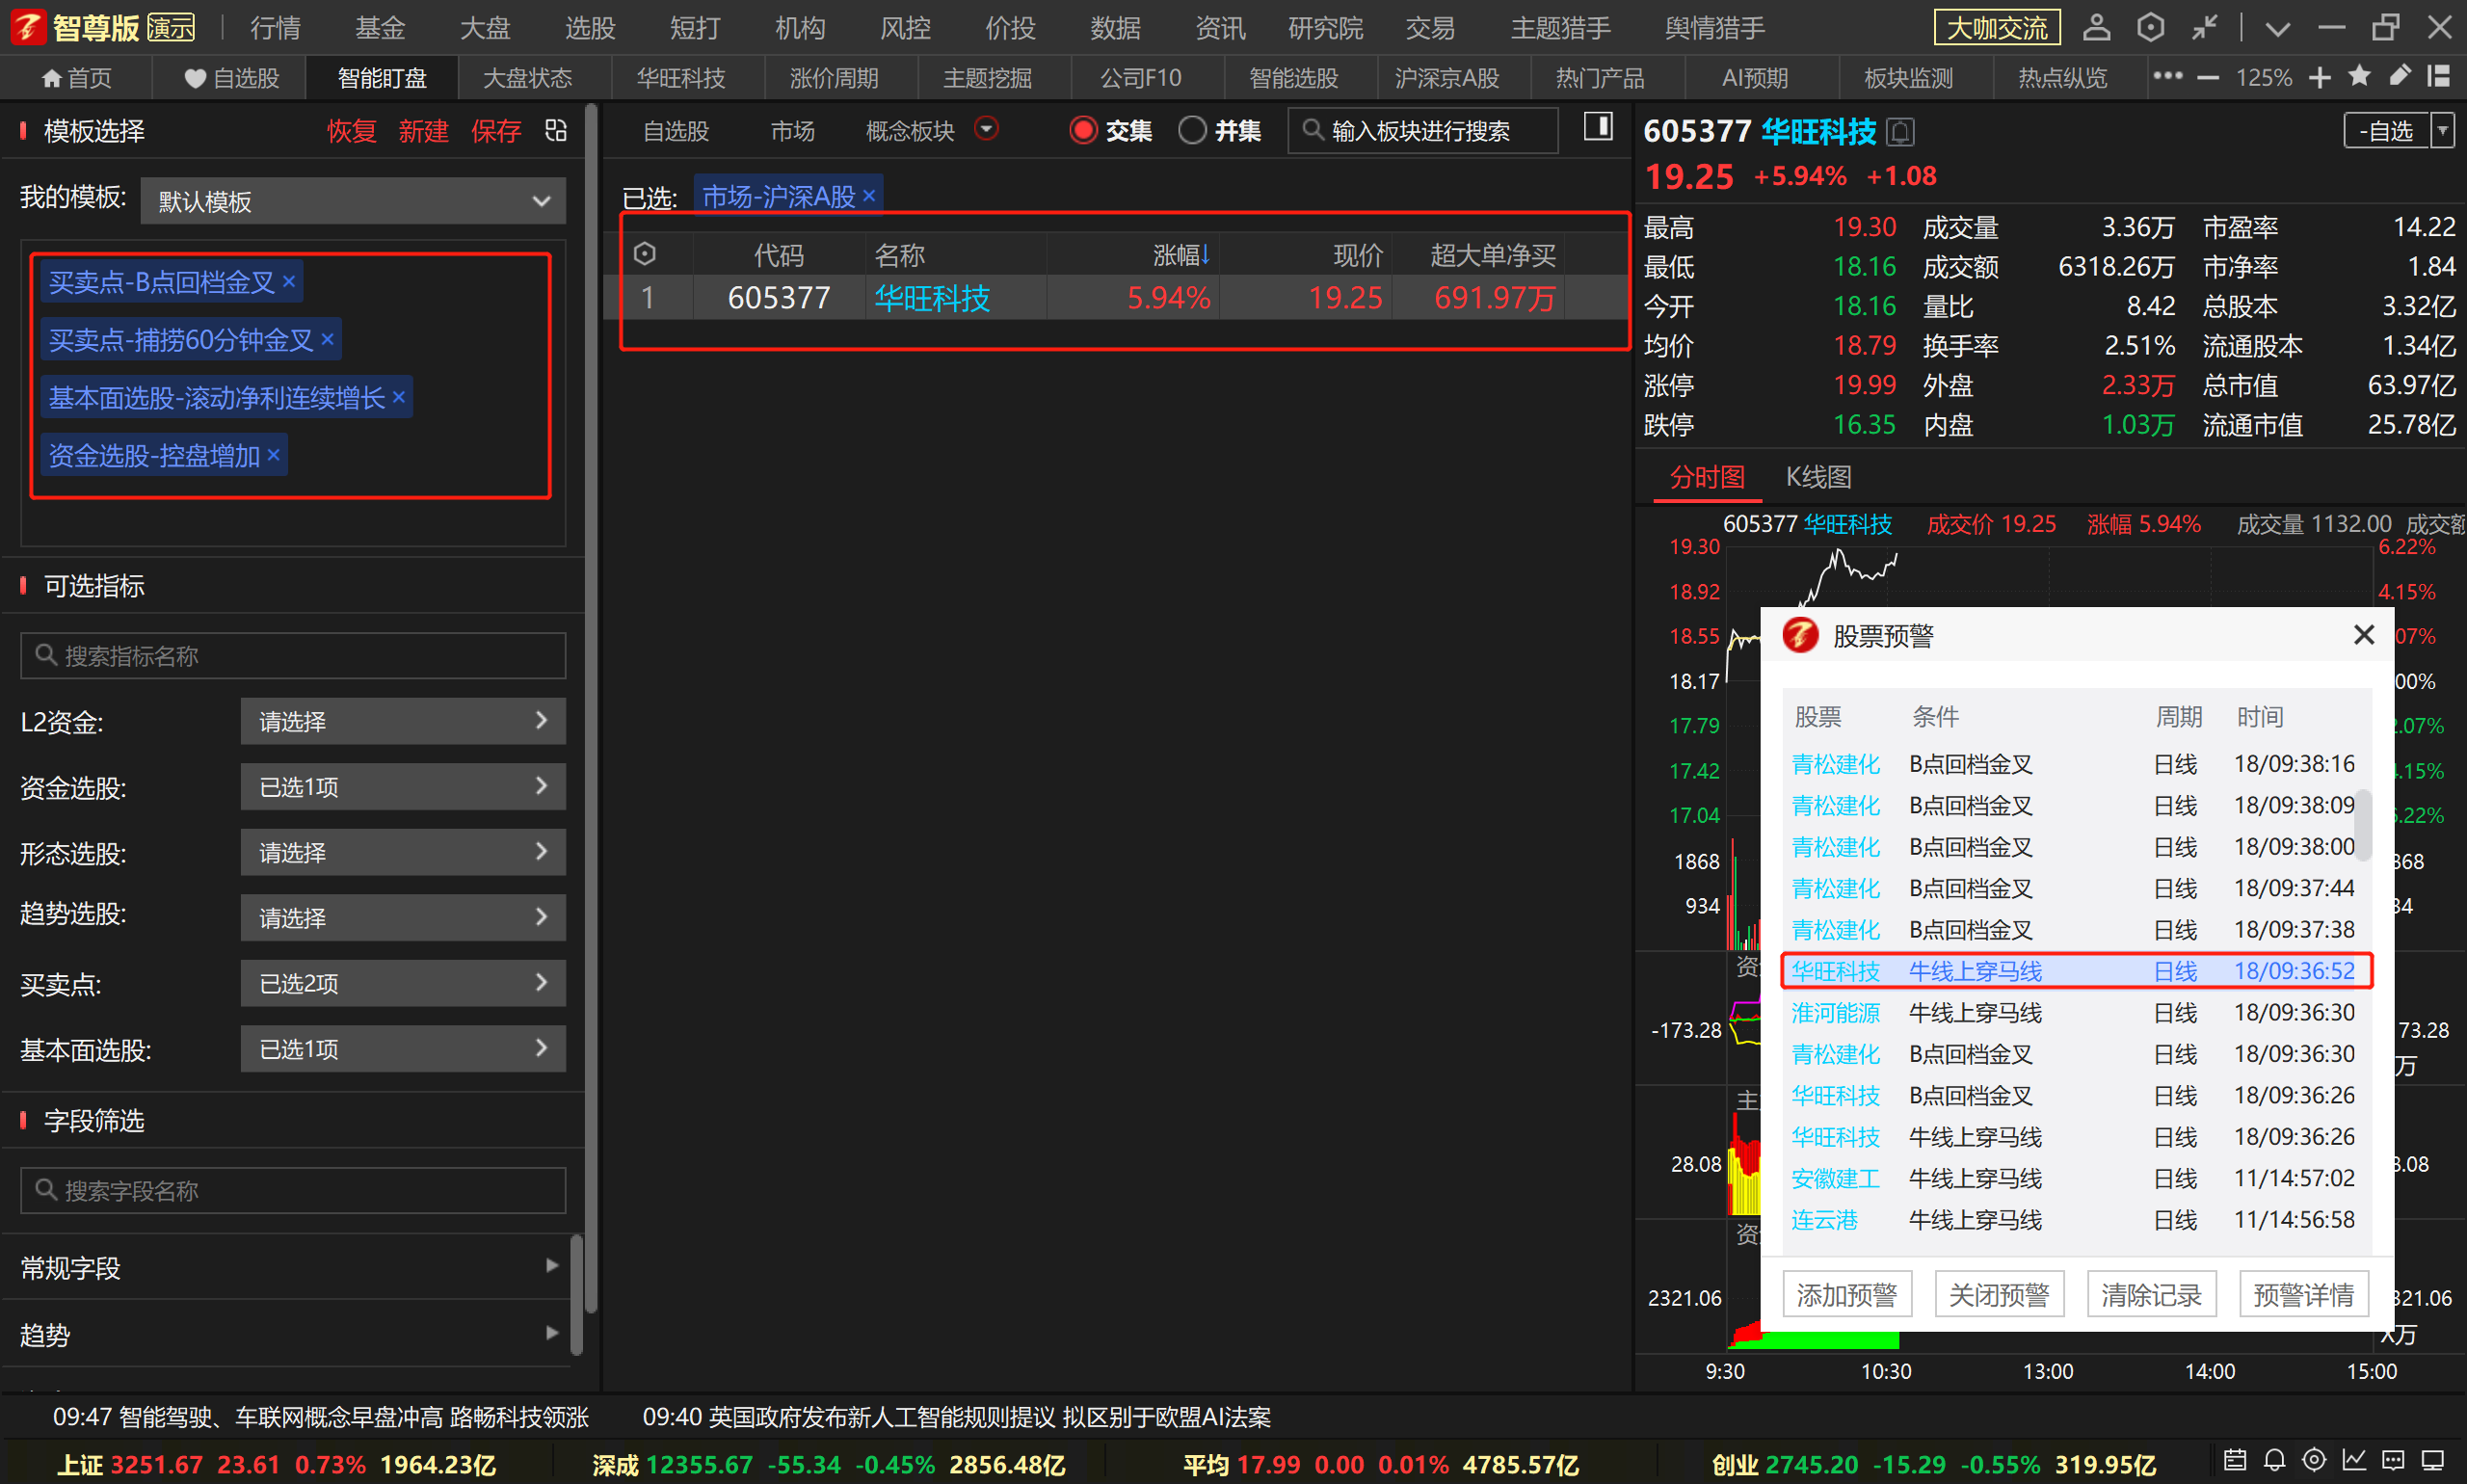Click the 搜索指标名称 search field
2467x1484 pixels.
[293, 655]
